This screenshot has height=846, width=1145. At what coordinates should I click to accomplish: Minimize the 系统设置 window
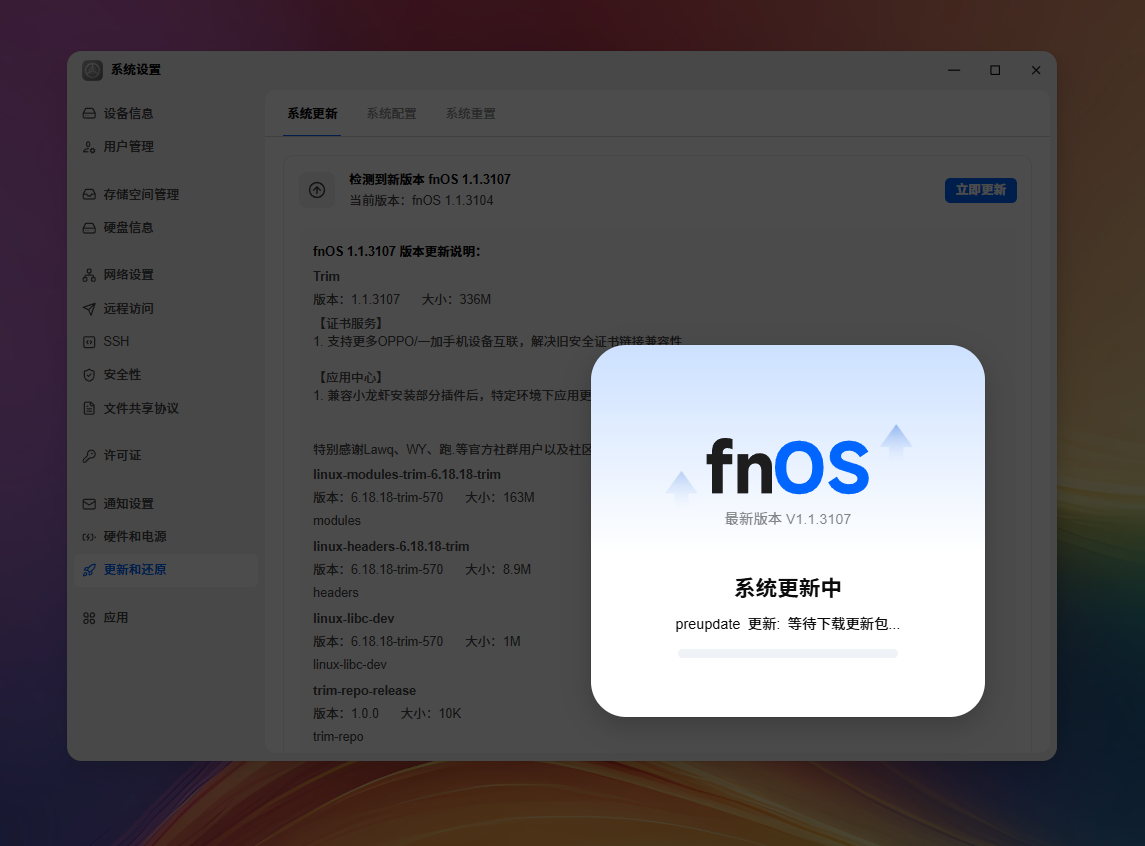click(x=954, y=70)
